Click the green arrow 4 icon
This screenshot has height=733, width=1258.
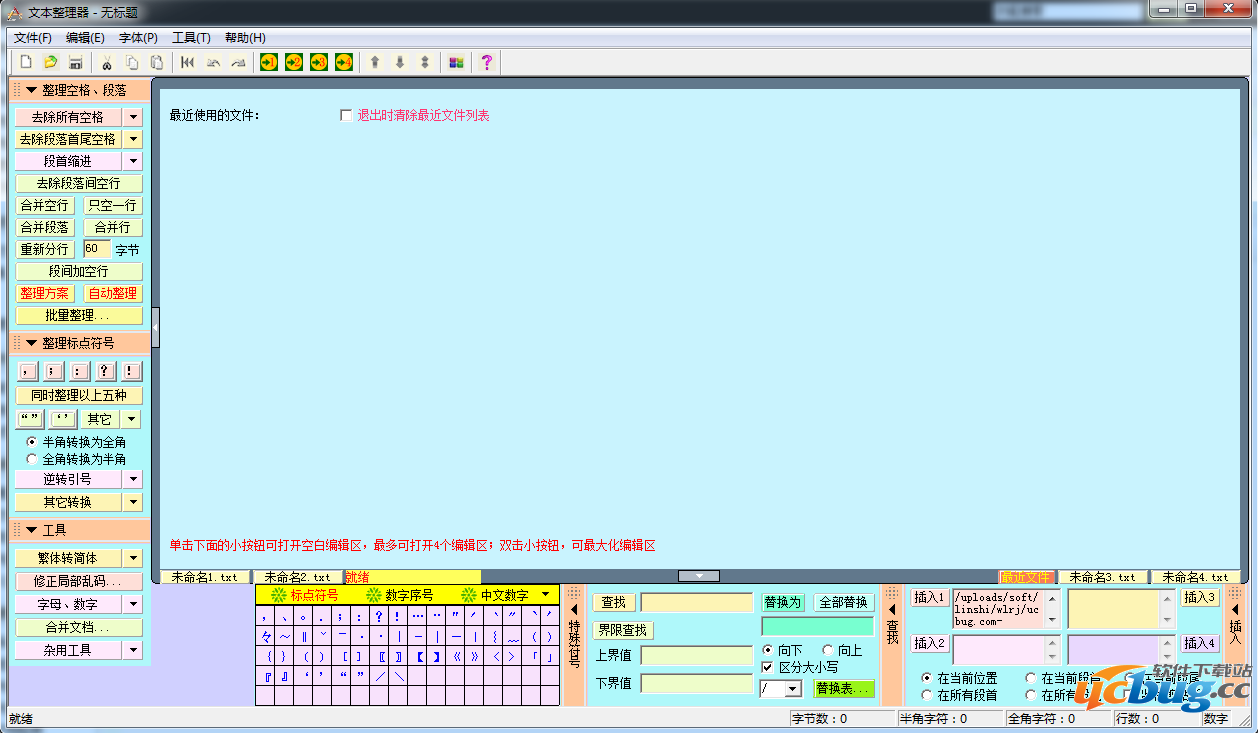coord(344,62)
